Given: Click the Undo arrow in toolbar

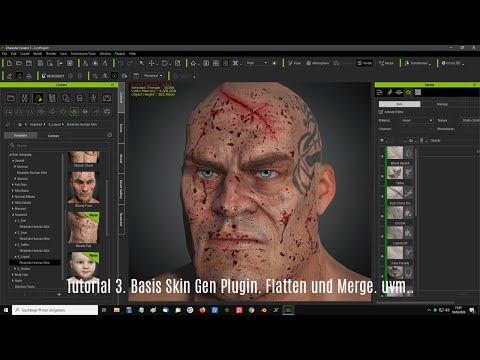Looking at the screenshot, I should click(121, 63).
